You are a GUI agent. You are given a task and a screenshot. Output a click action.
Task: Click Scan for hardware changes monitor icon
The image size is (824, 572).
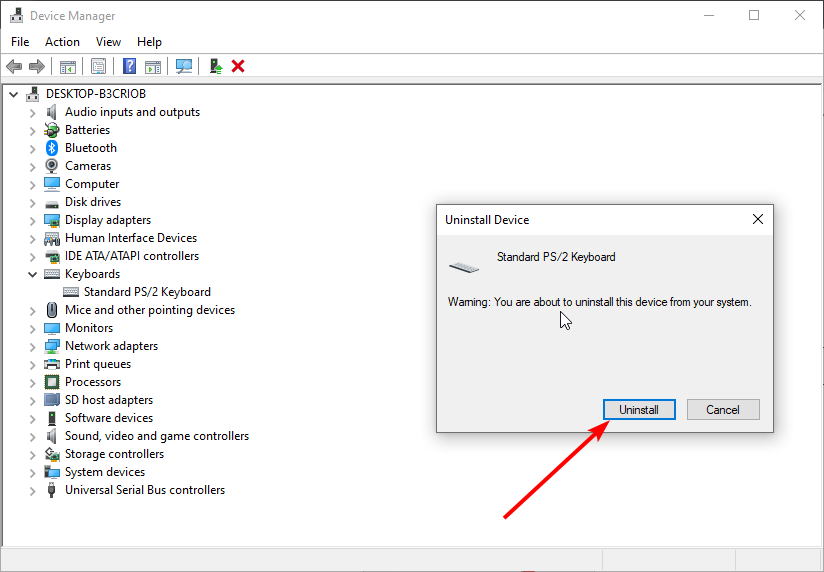coord(184,66)
